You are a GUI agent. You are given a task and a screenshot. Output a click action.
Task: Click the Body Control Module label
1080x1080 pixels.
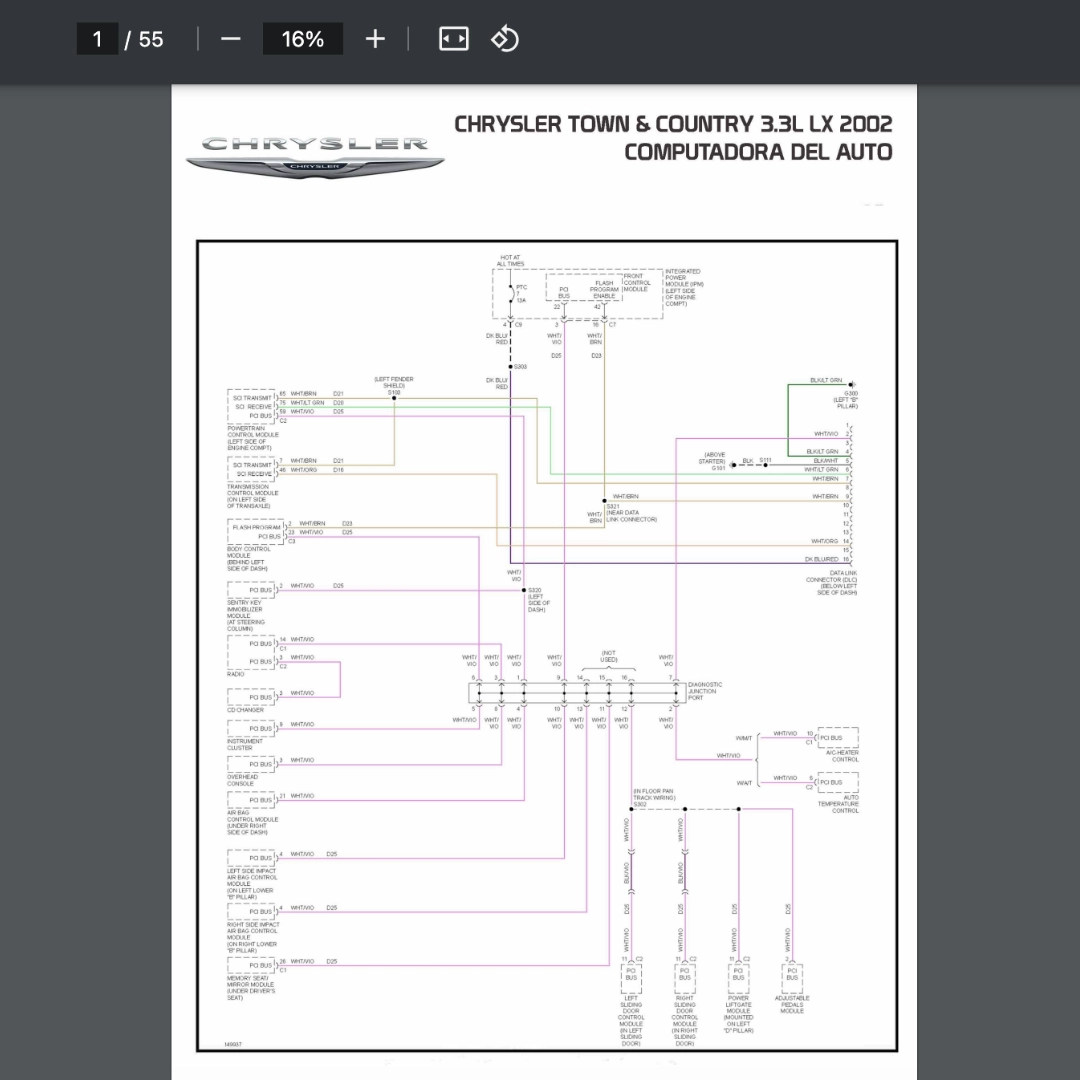[249, 559]
